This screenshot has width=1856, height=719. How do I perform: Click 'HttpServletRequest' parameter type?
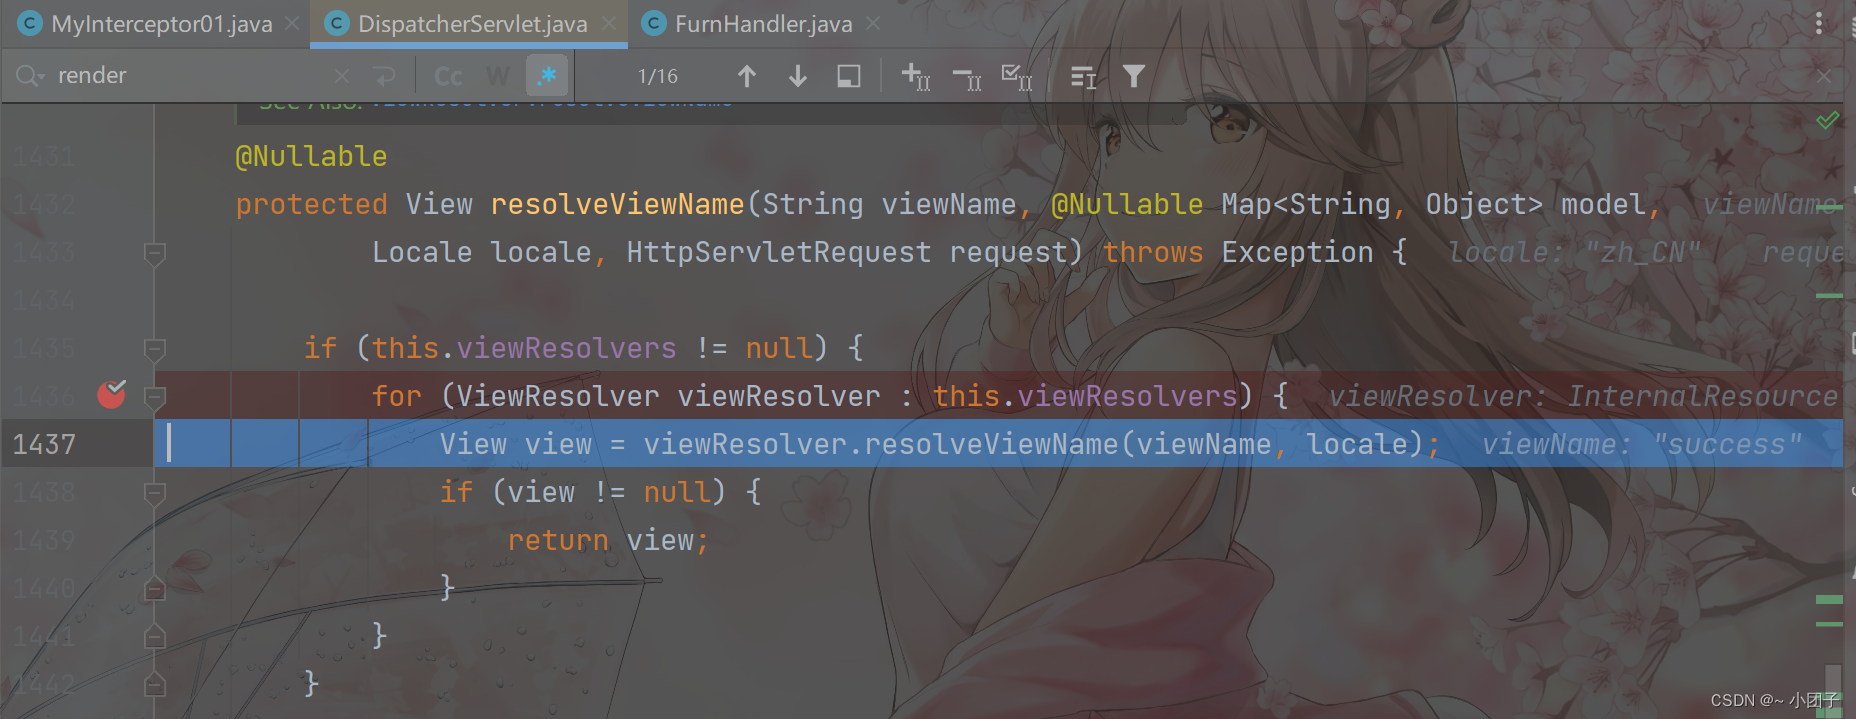(x=779, y=252)
